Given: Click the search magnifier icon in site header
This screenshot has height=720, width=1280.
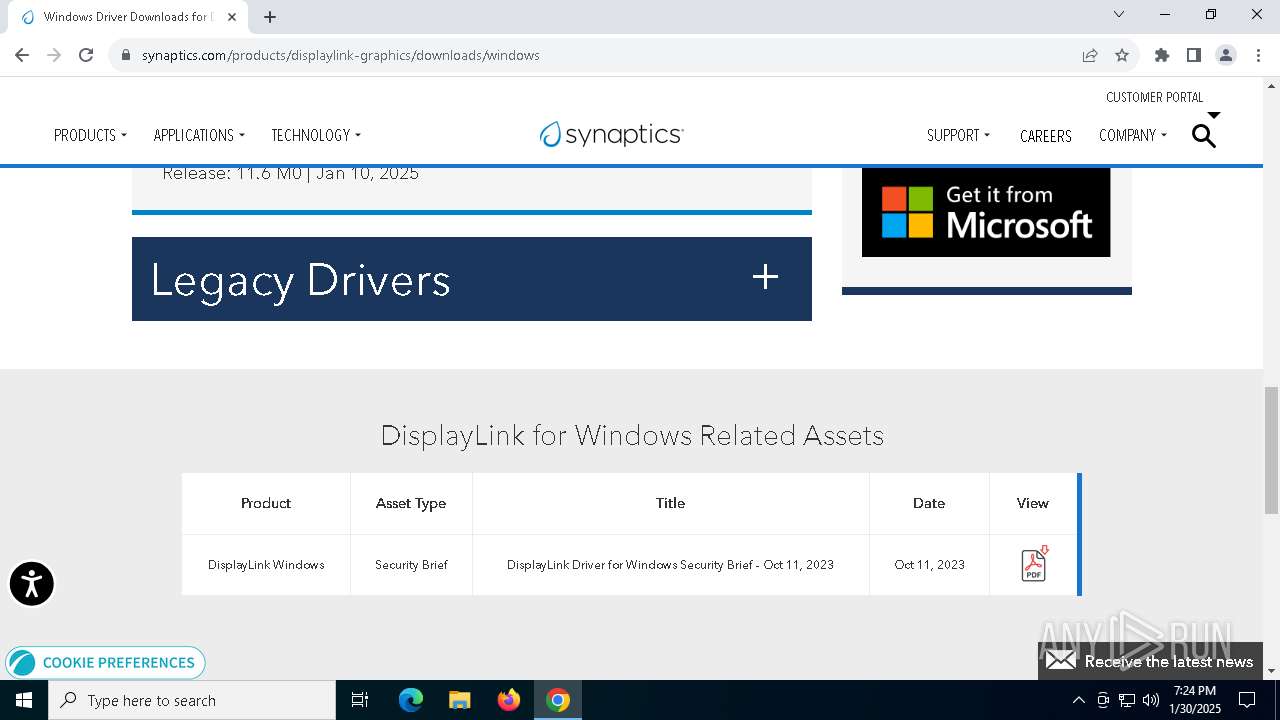Looking at the screenshot, I should coord(1204,136).
